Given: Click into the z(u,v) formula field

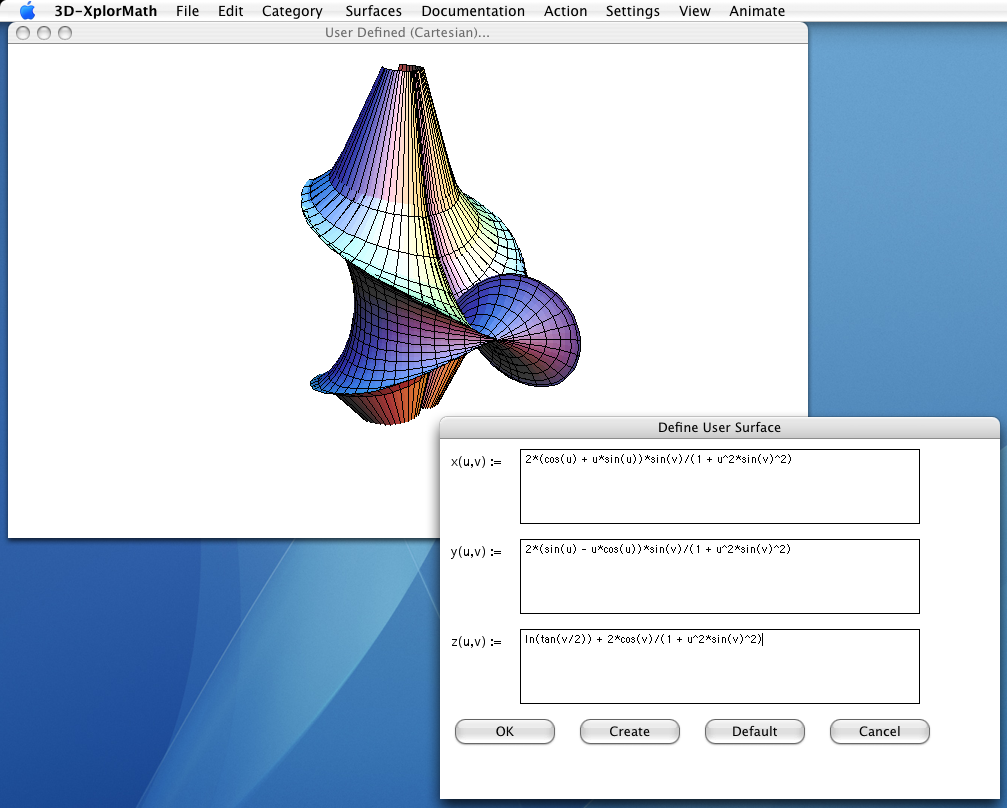Looking at the screenshot, I should click(720, 666).
